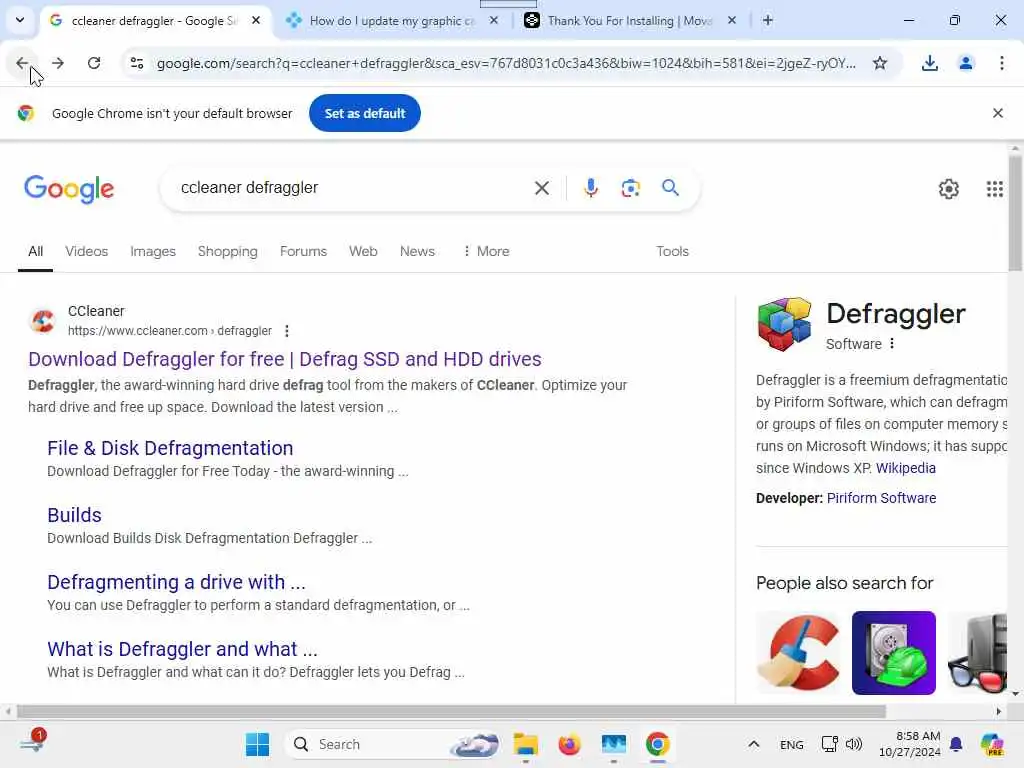
Task: Open the Google apps grid
Action: [994, 189]
